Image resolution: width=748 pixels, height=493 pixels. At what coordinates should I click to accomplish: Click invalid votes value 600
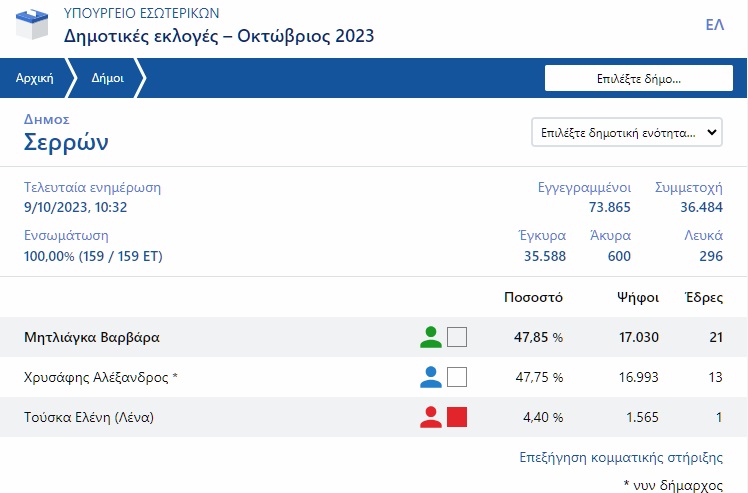[619, 256]
